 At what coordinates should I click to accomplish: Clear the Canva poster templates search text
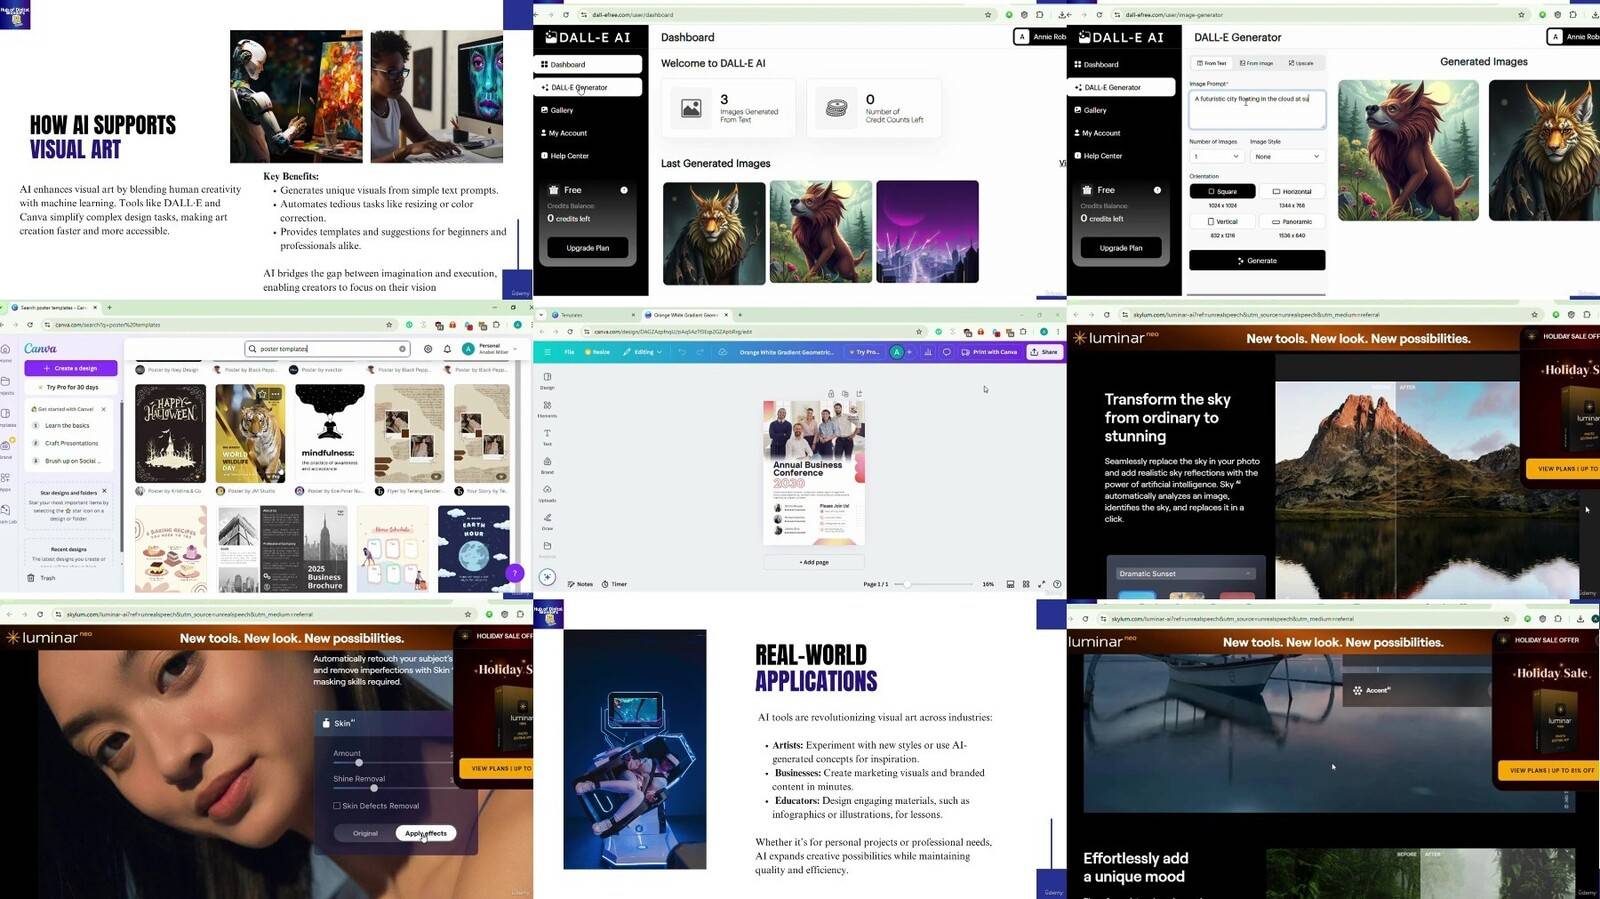(402, 349)
